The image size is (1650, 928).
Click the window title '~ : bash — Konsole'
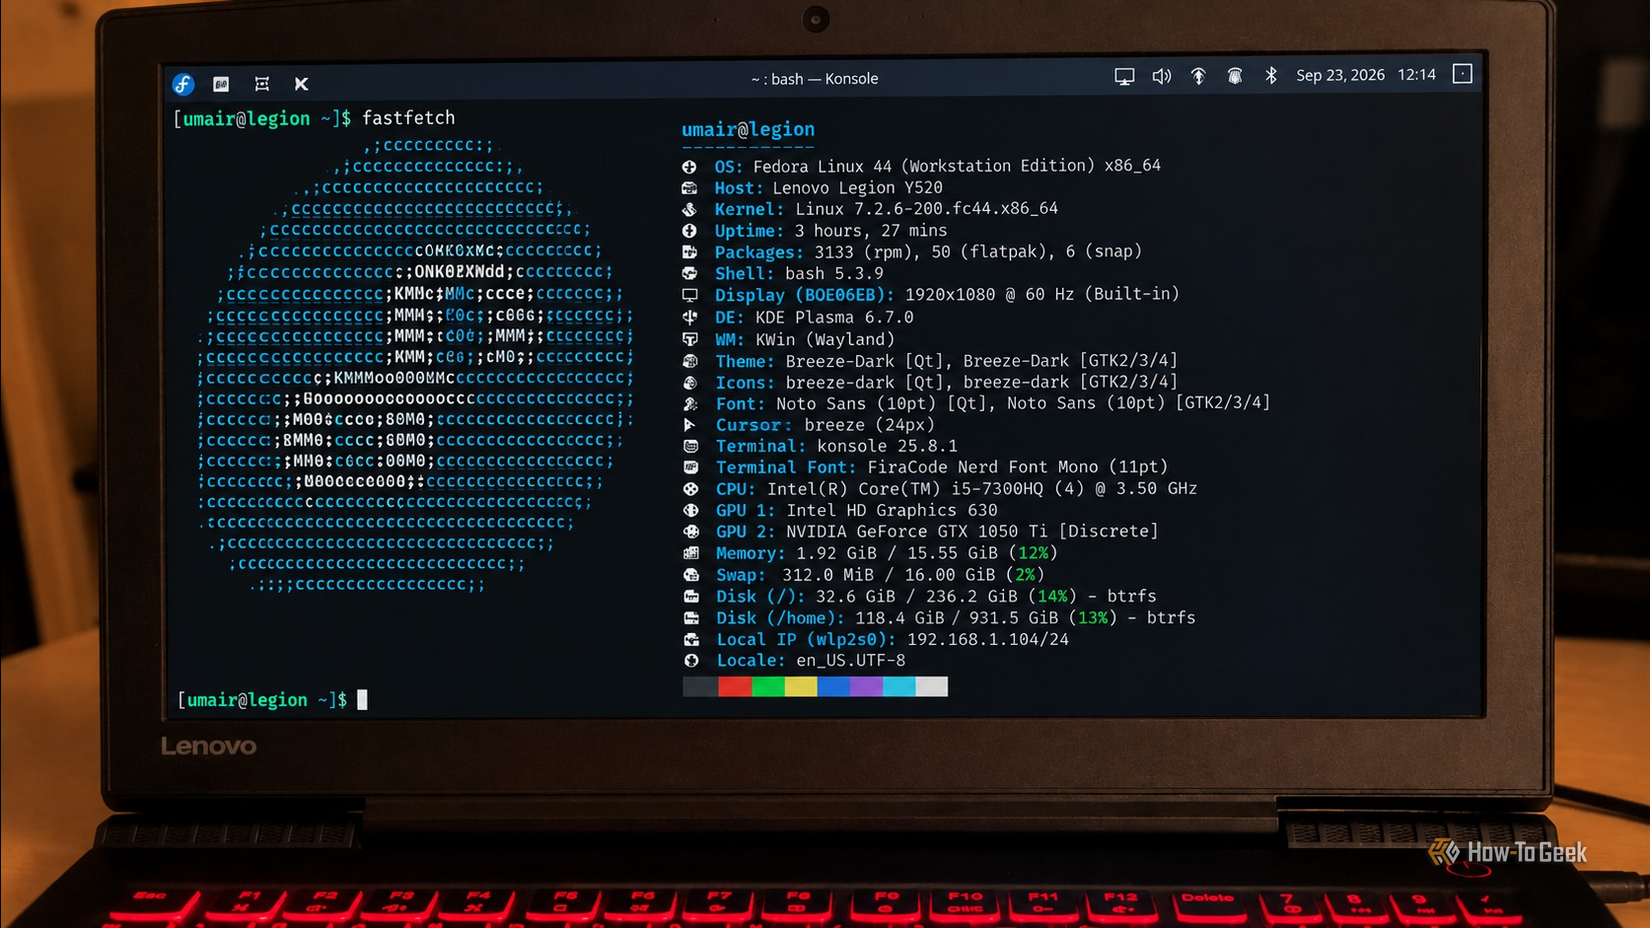(814, 79)
